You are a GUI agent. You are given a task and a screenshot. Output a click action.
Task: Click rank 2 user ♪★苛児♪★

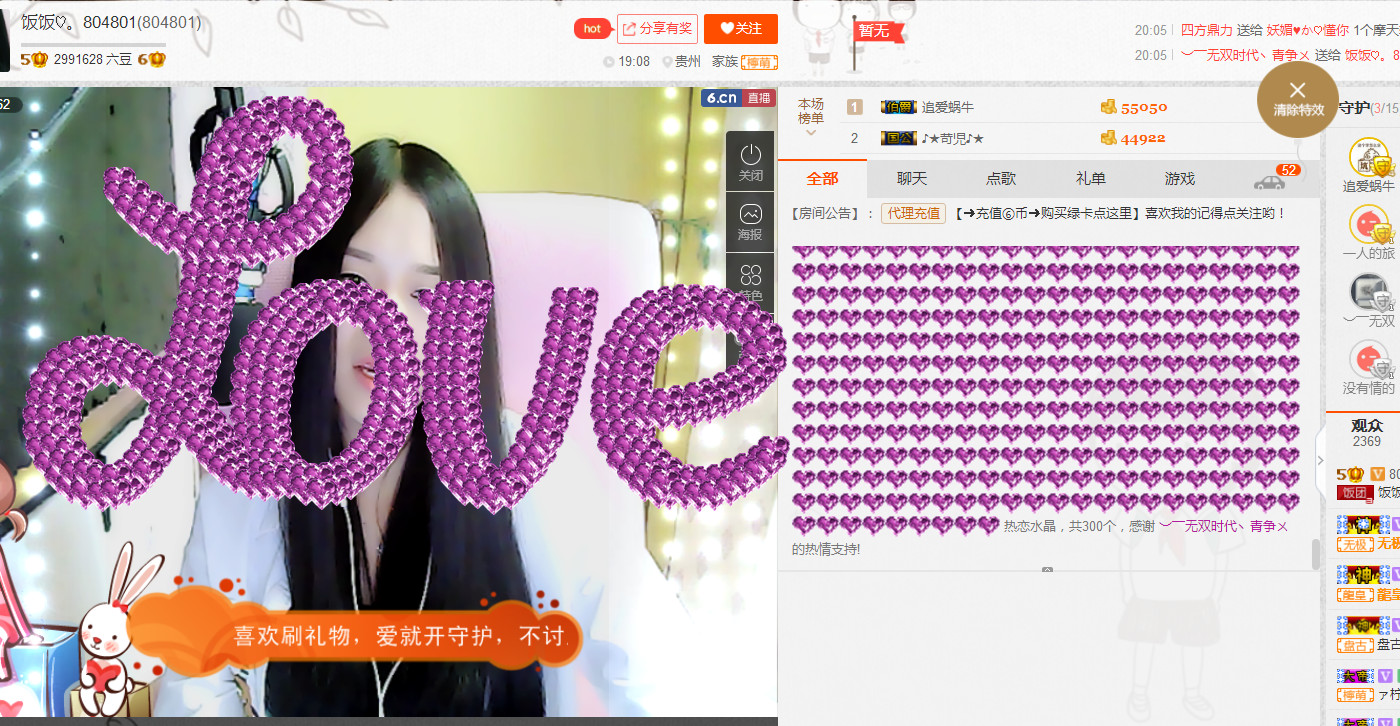point(952,138)
